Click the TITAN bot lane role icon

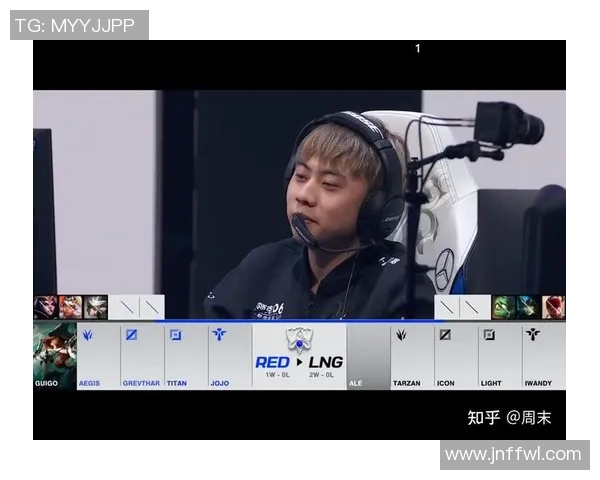coord(175,335)
